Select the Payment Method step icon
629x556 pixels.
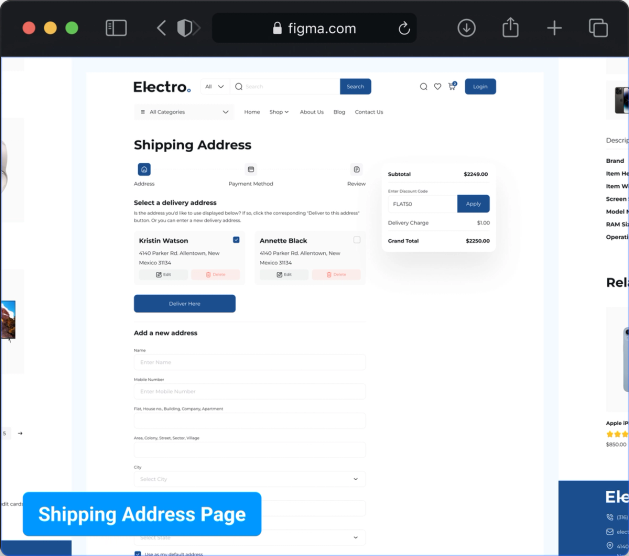(x=251, y=169)
